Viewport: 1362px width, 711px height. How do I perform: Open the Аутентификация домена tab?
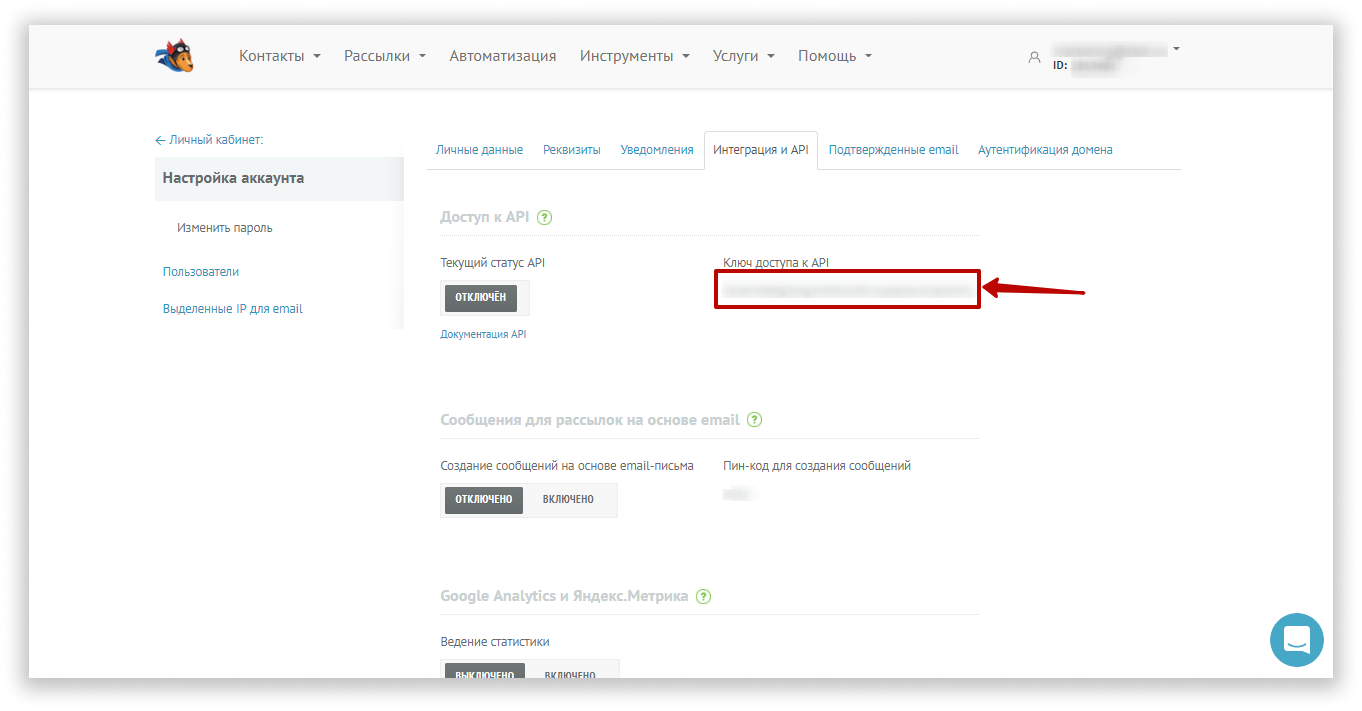pos(1045,150)
